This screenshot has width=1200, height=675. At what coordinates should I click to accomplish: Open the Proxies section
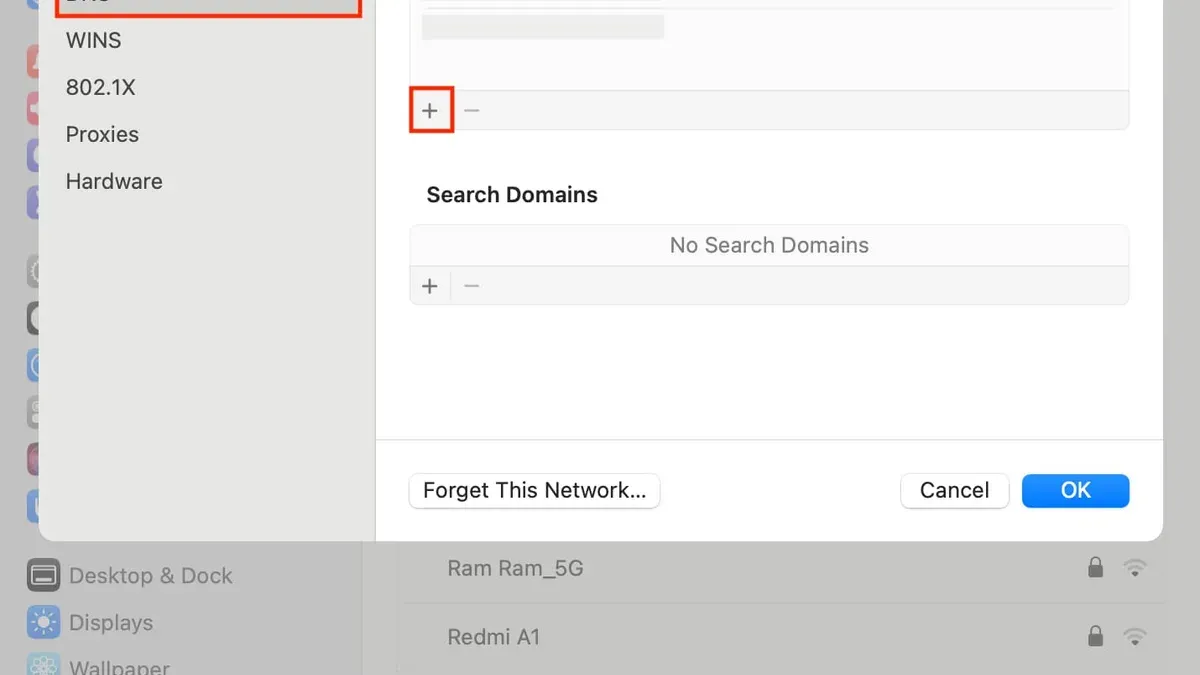pyautogui.click(x=102, y=135)
